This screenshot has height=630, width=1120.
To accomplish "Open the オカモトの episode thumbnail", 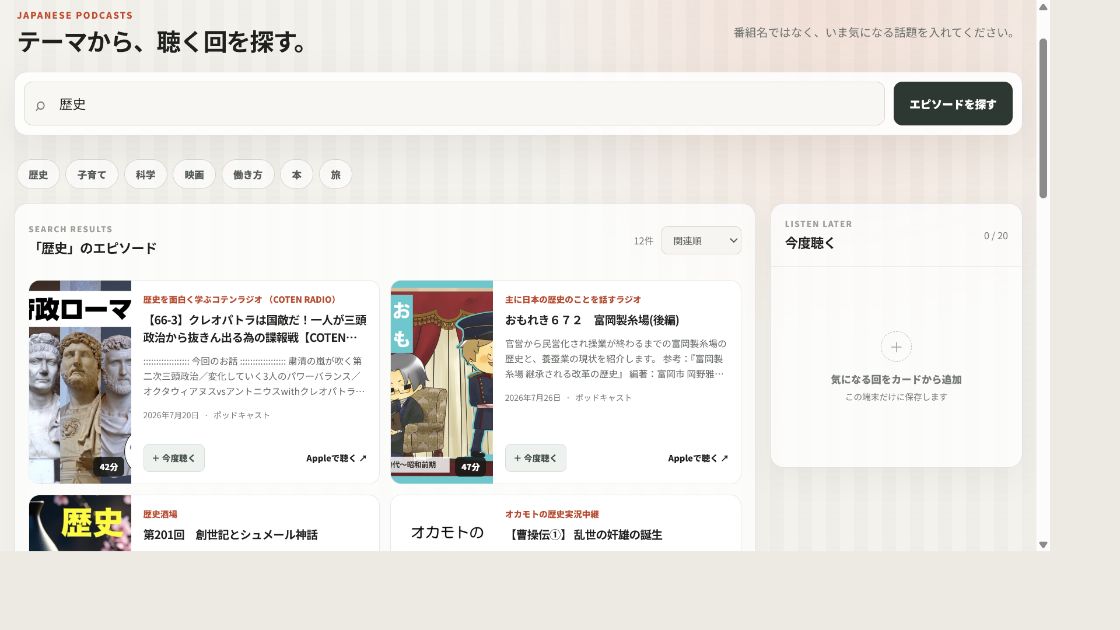I will 441,523.
